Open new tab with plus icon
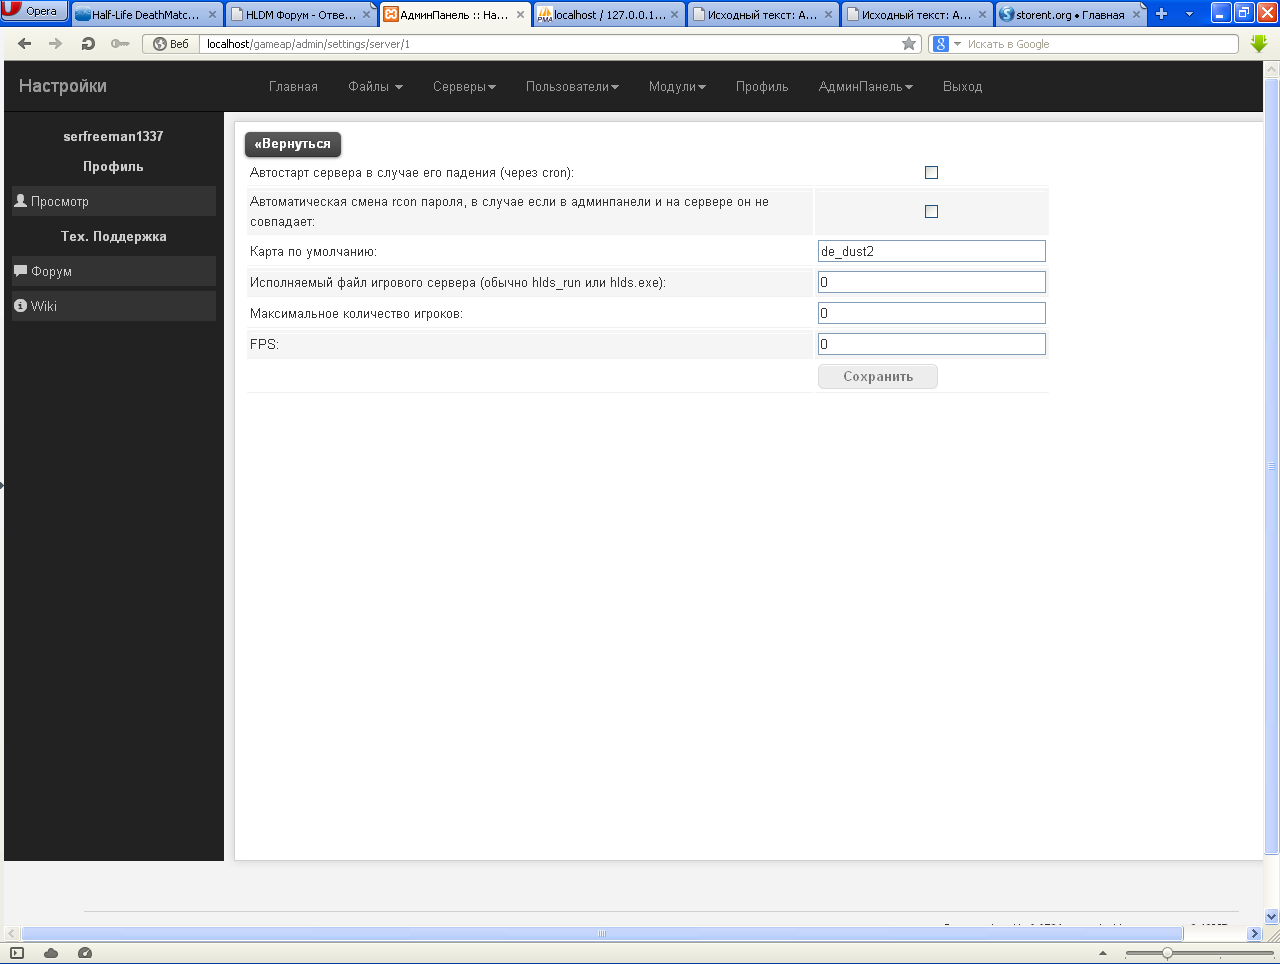 pyautogui.click(x=1161, y=14)
